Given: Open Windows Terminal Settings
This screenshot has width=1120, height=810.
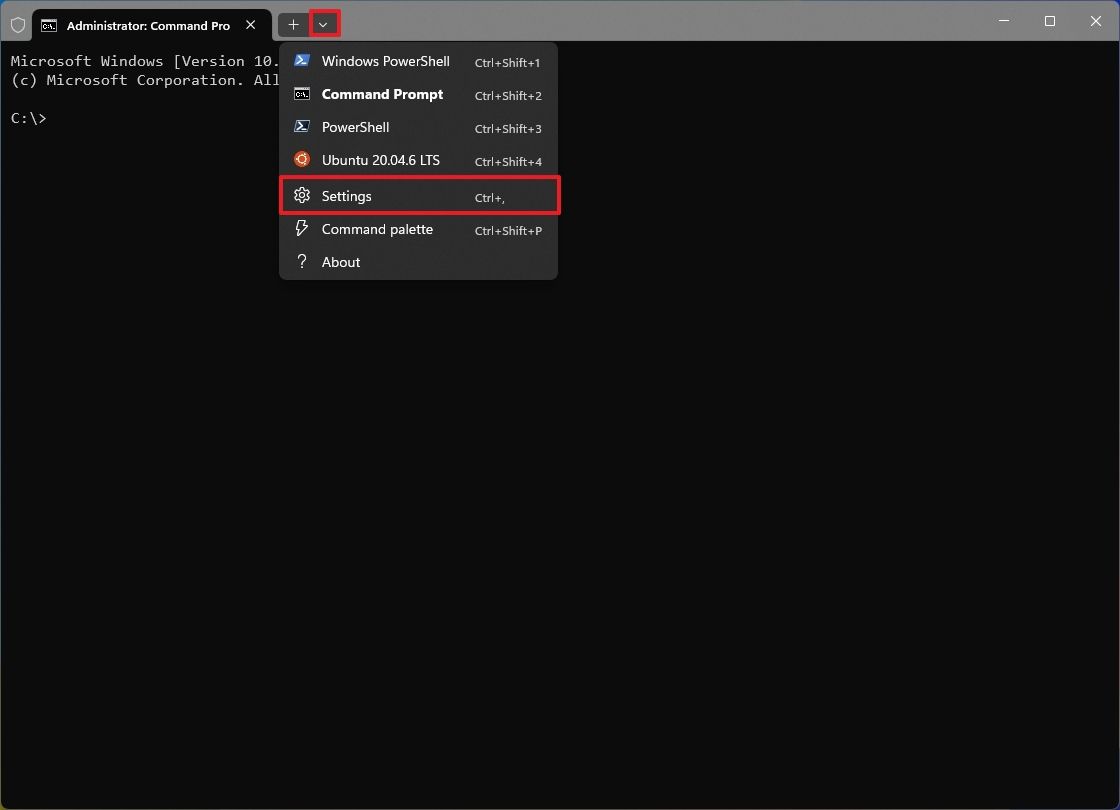Looking at the screenshot, I should coord(345,195).
